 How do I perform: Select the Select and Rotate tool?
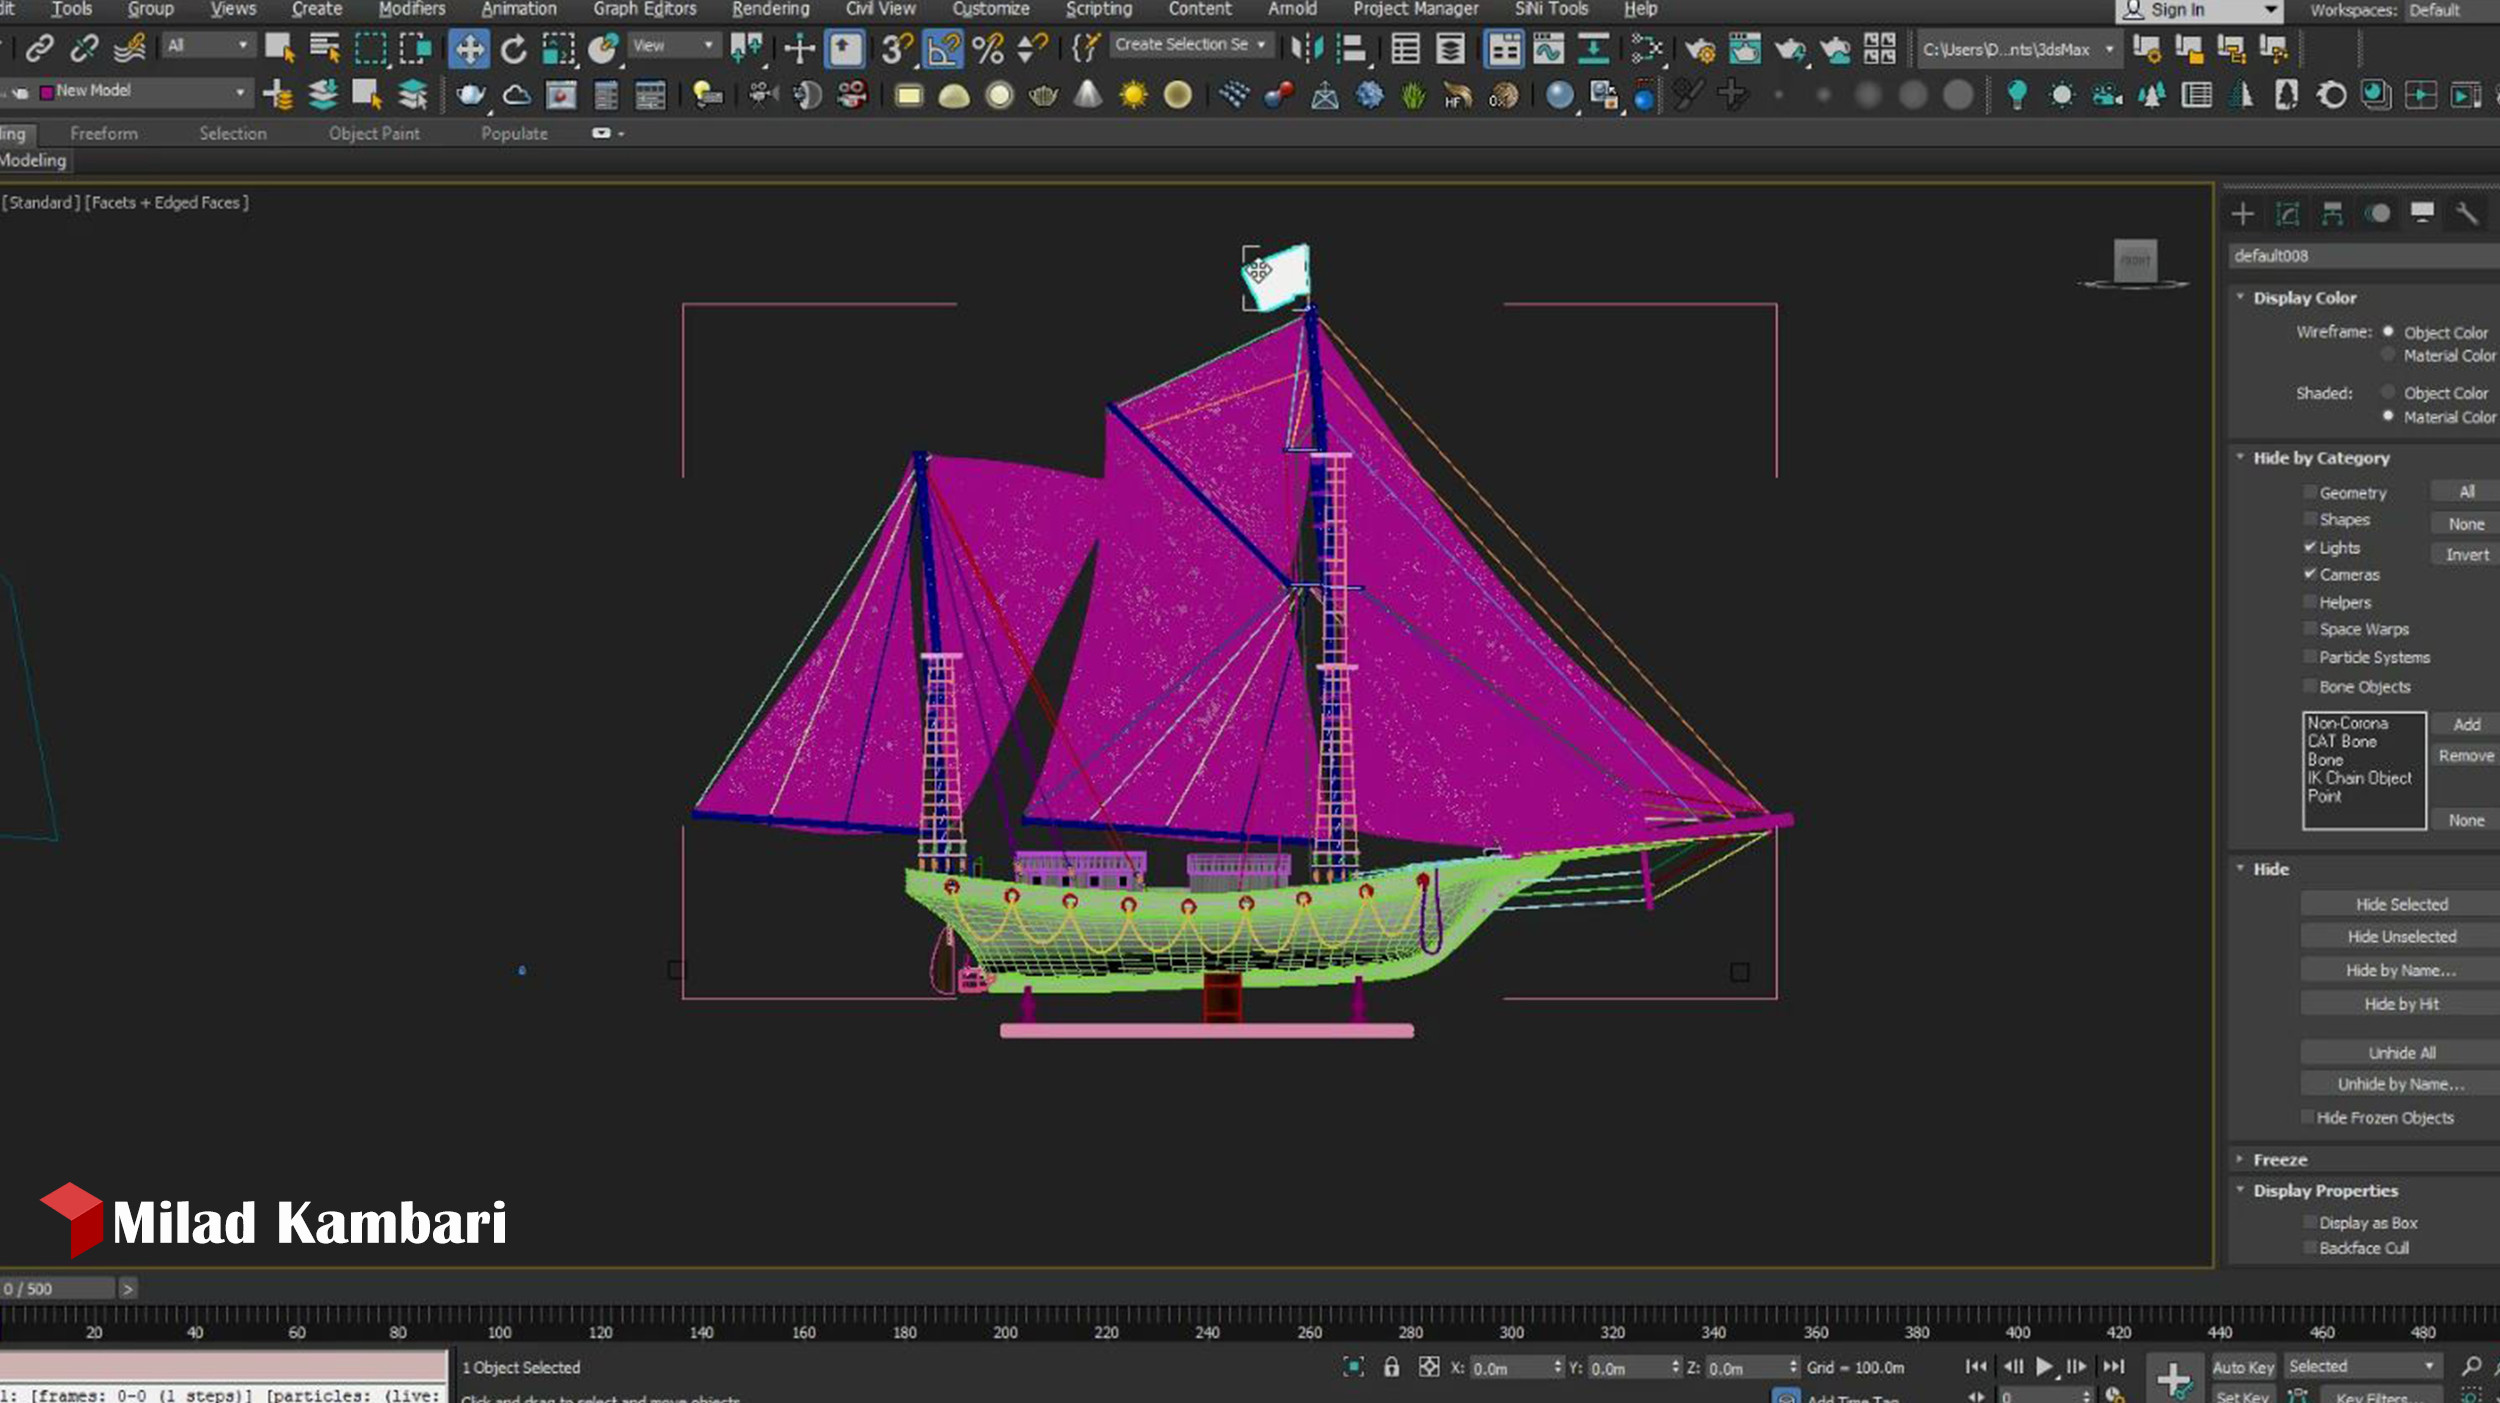(x=515, y=46)
